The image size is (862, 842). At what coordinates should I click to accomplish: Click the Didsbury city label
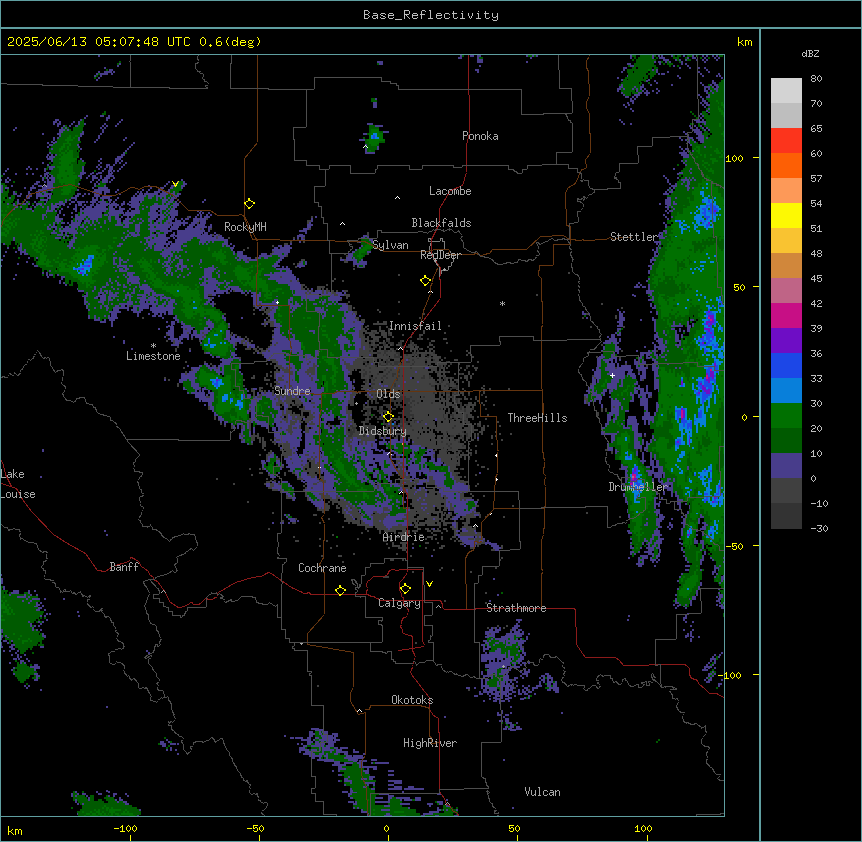click(x=383, y=431)
